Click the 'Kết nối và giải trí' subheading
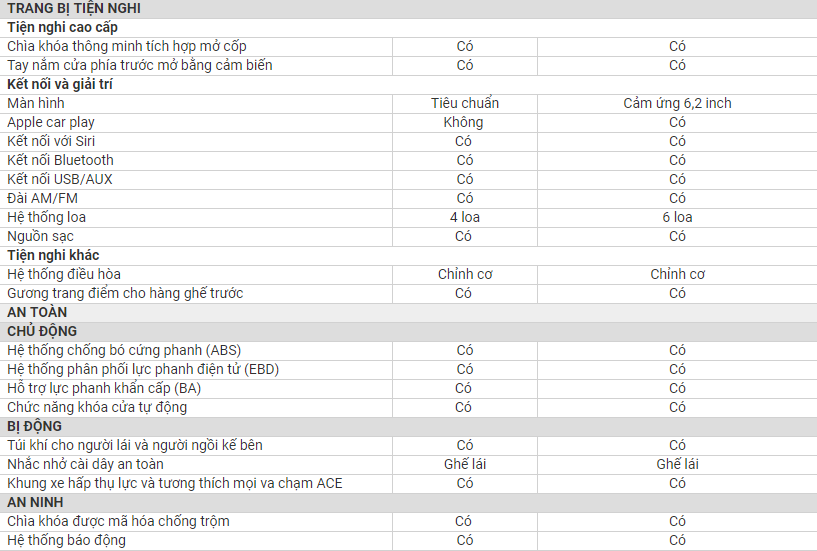Screen dimensions: 817x551 (60, 84)
